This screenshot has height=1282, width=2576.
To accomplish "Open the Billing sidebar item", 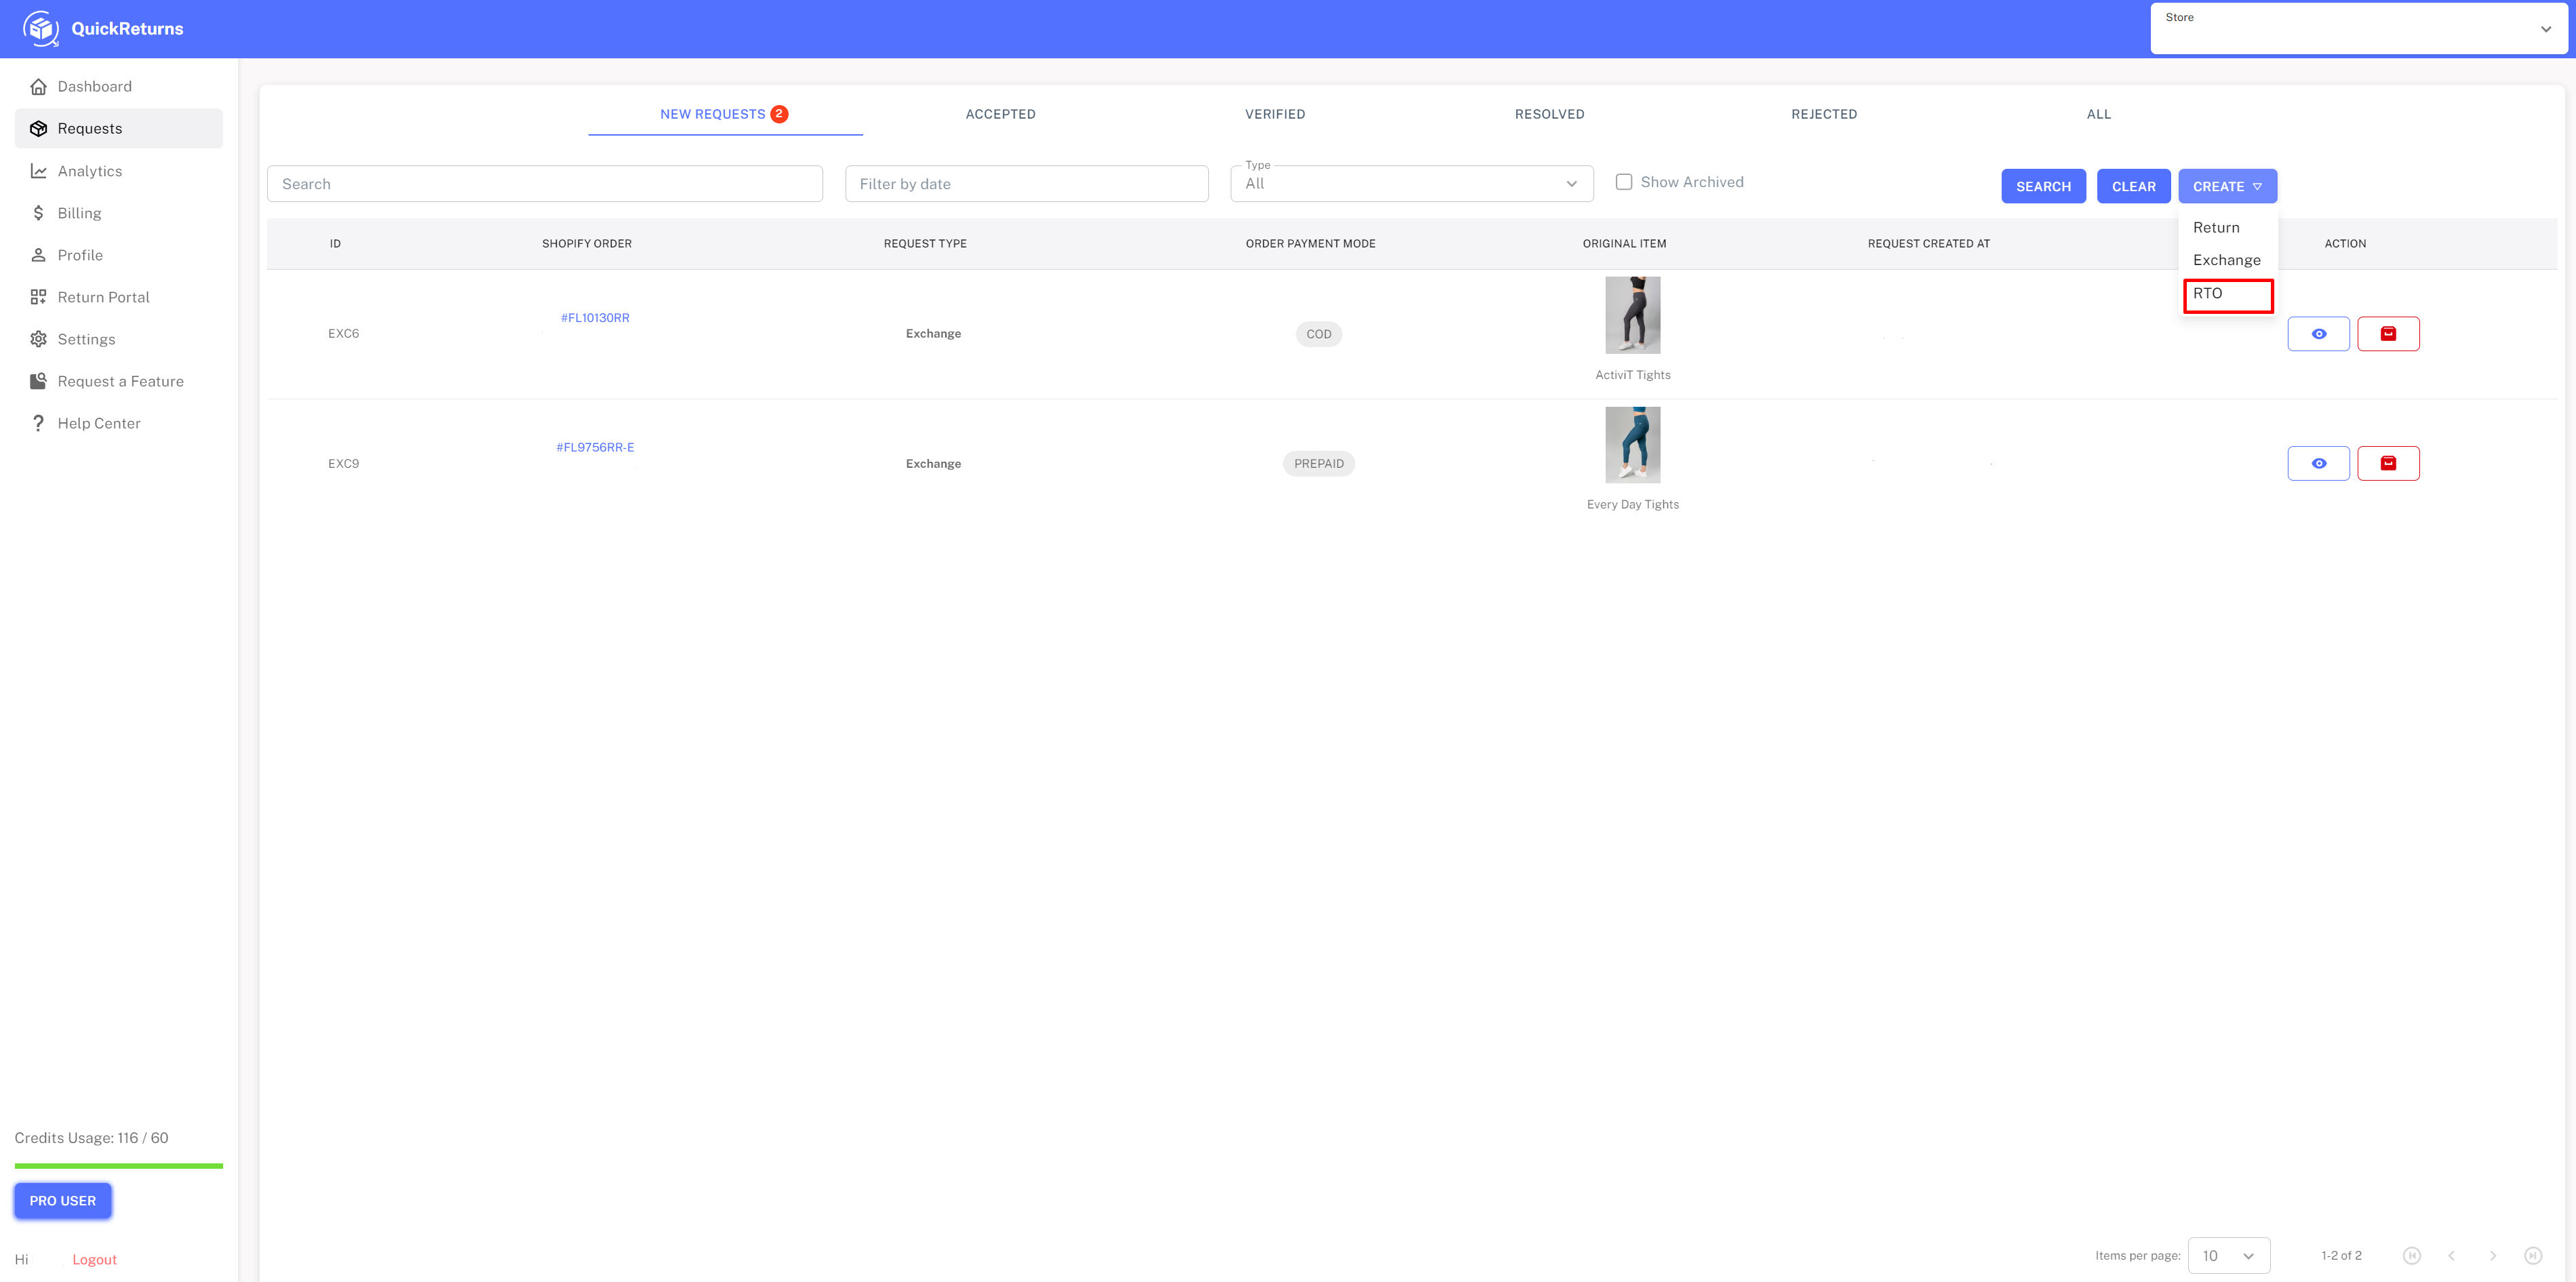I will 119,213.
